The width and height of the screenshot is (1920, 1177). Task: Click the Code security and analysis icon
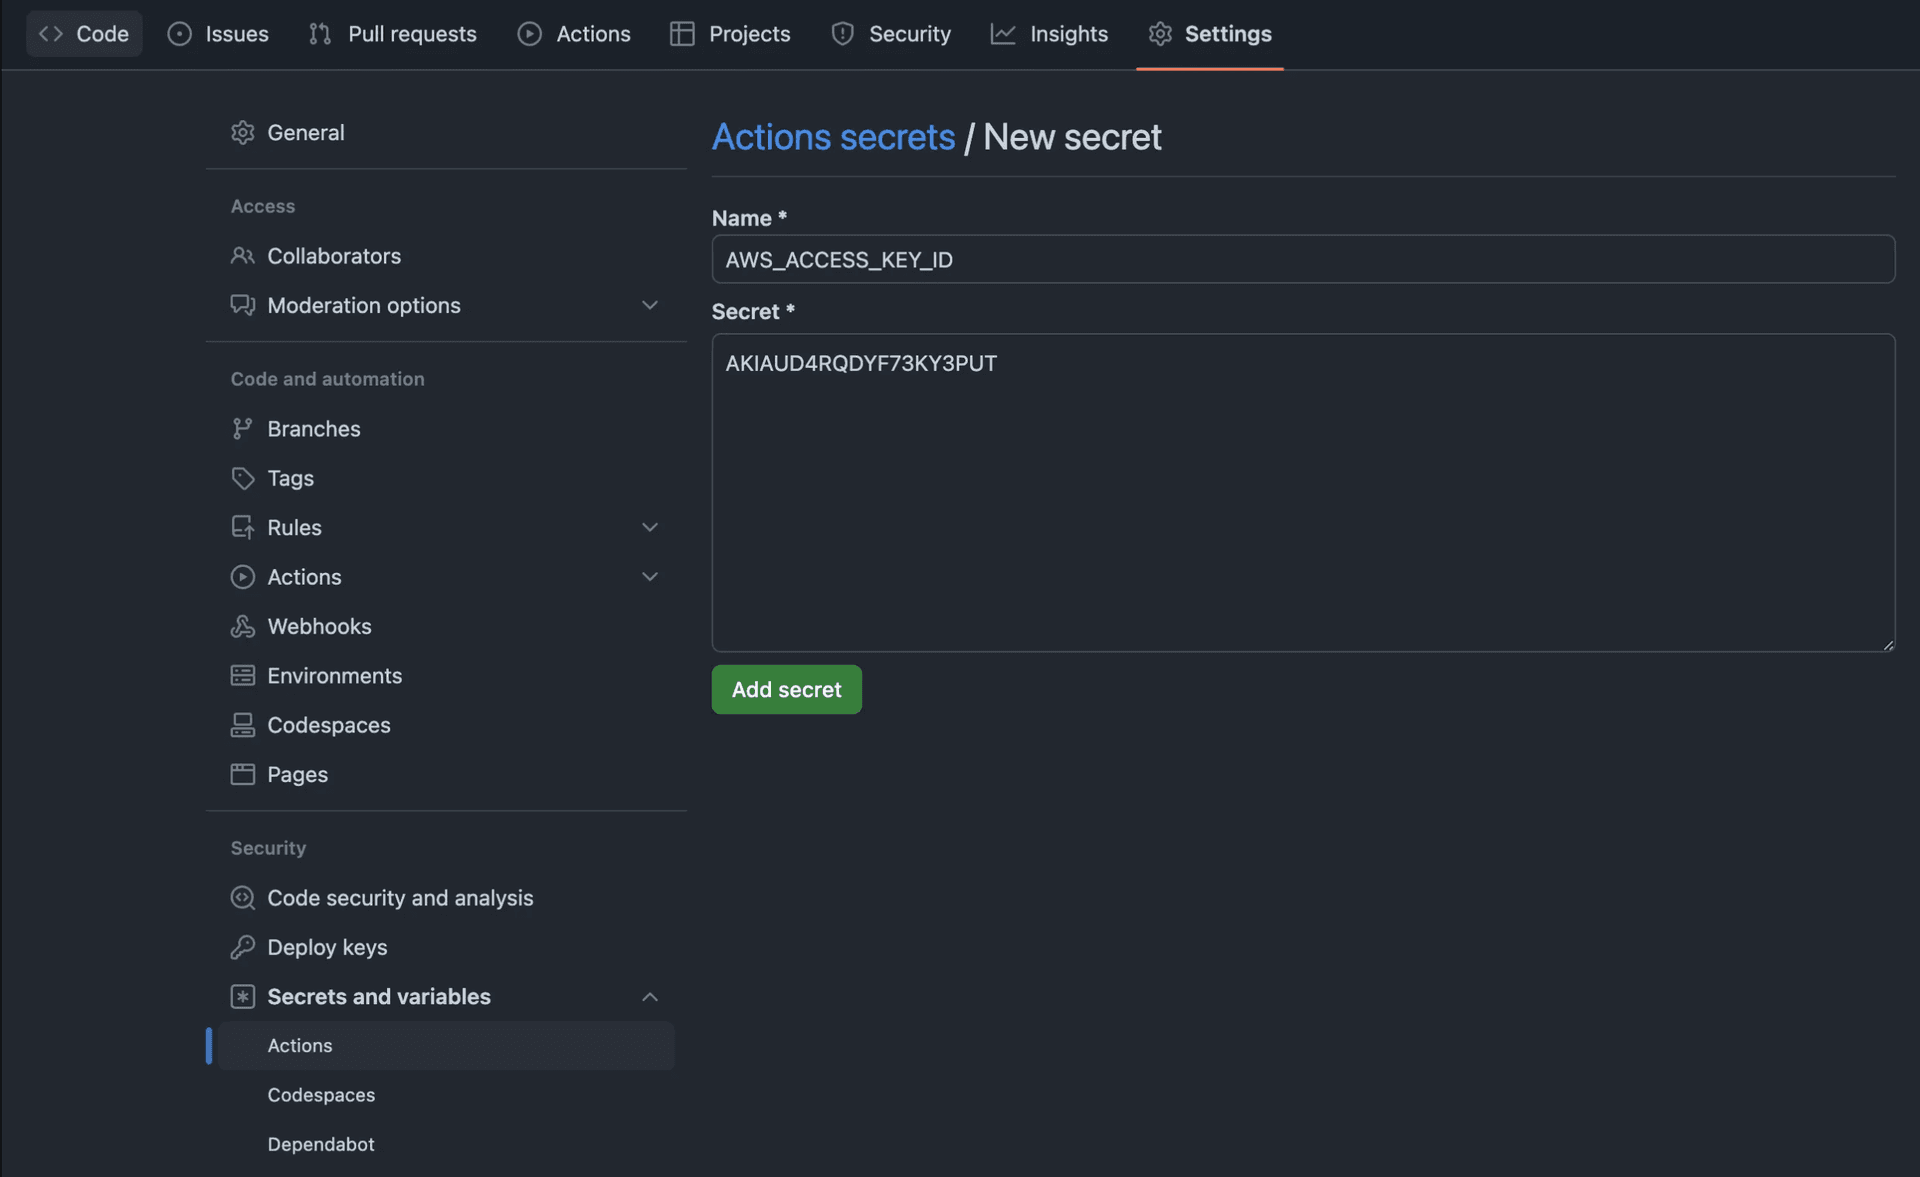coord(242,898)
